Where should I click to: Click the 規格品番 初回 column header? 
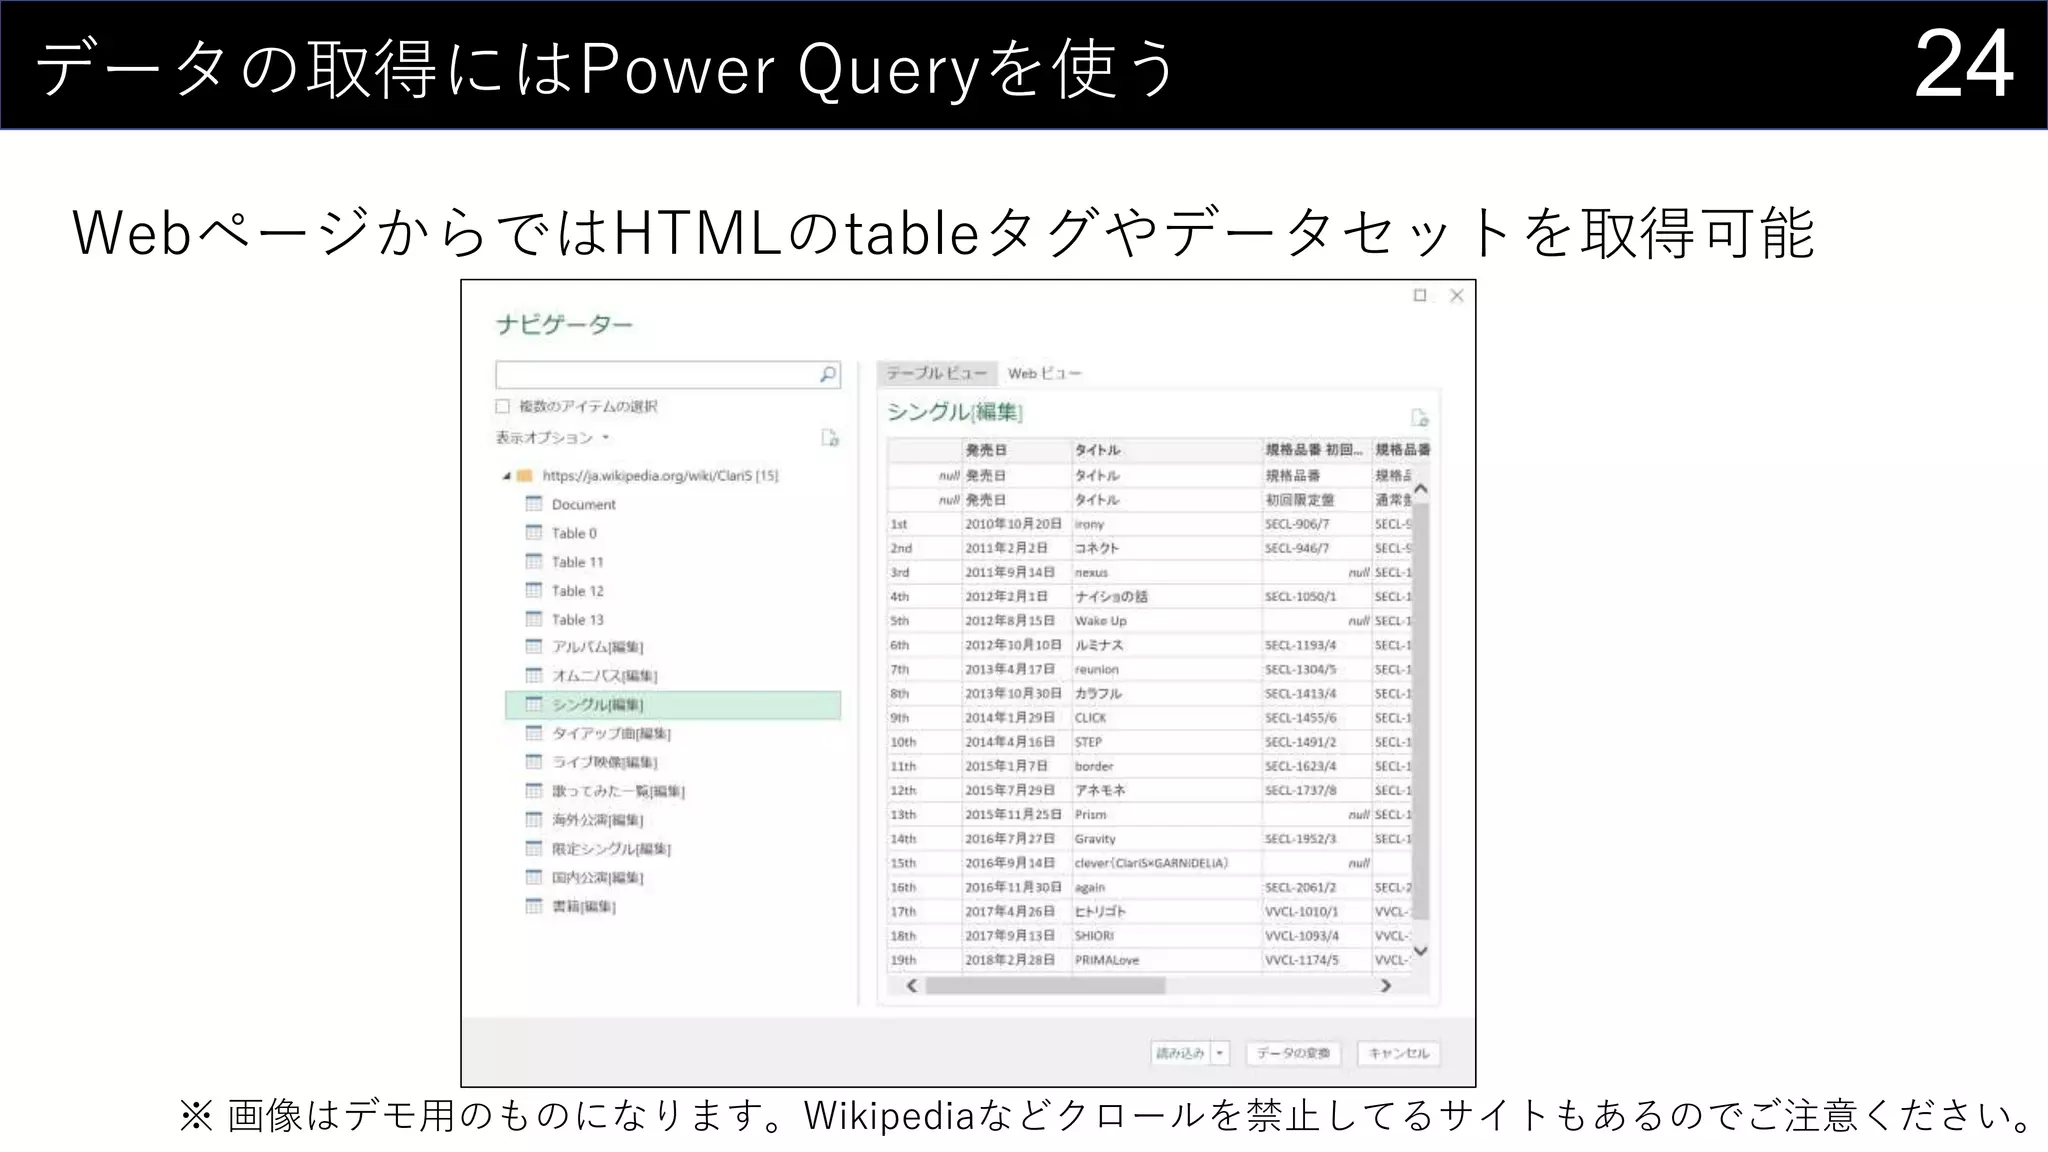tap(1316, 450)
